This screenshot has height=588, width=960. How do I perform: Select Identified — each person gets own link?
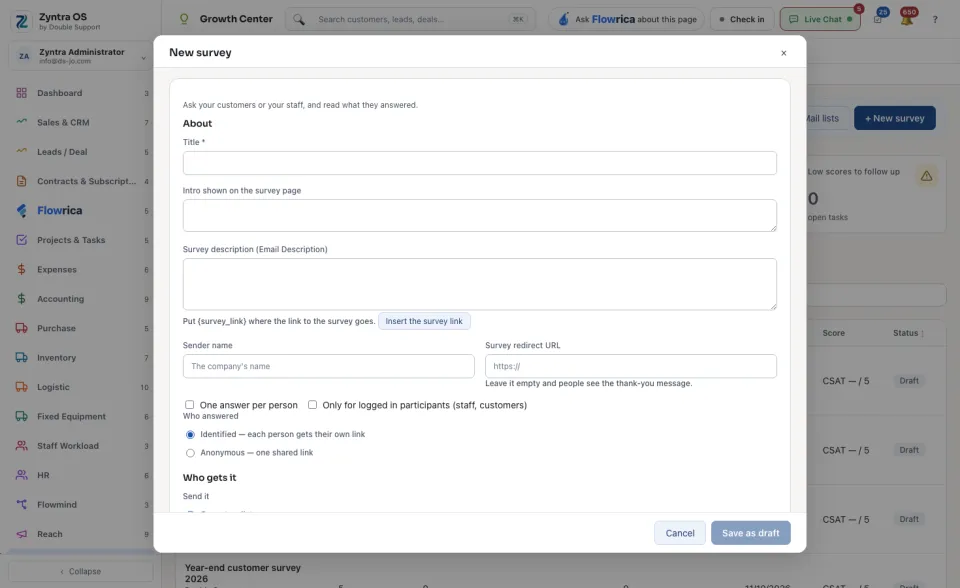pos(190,435)
